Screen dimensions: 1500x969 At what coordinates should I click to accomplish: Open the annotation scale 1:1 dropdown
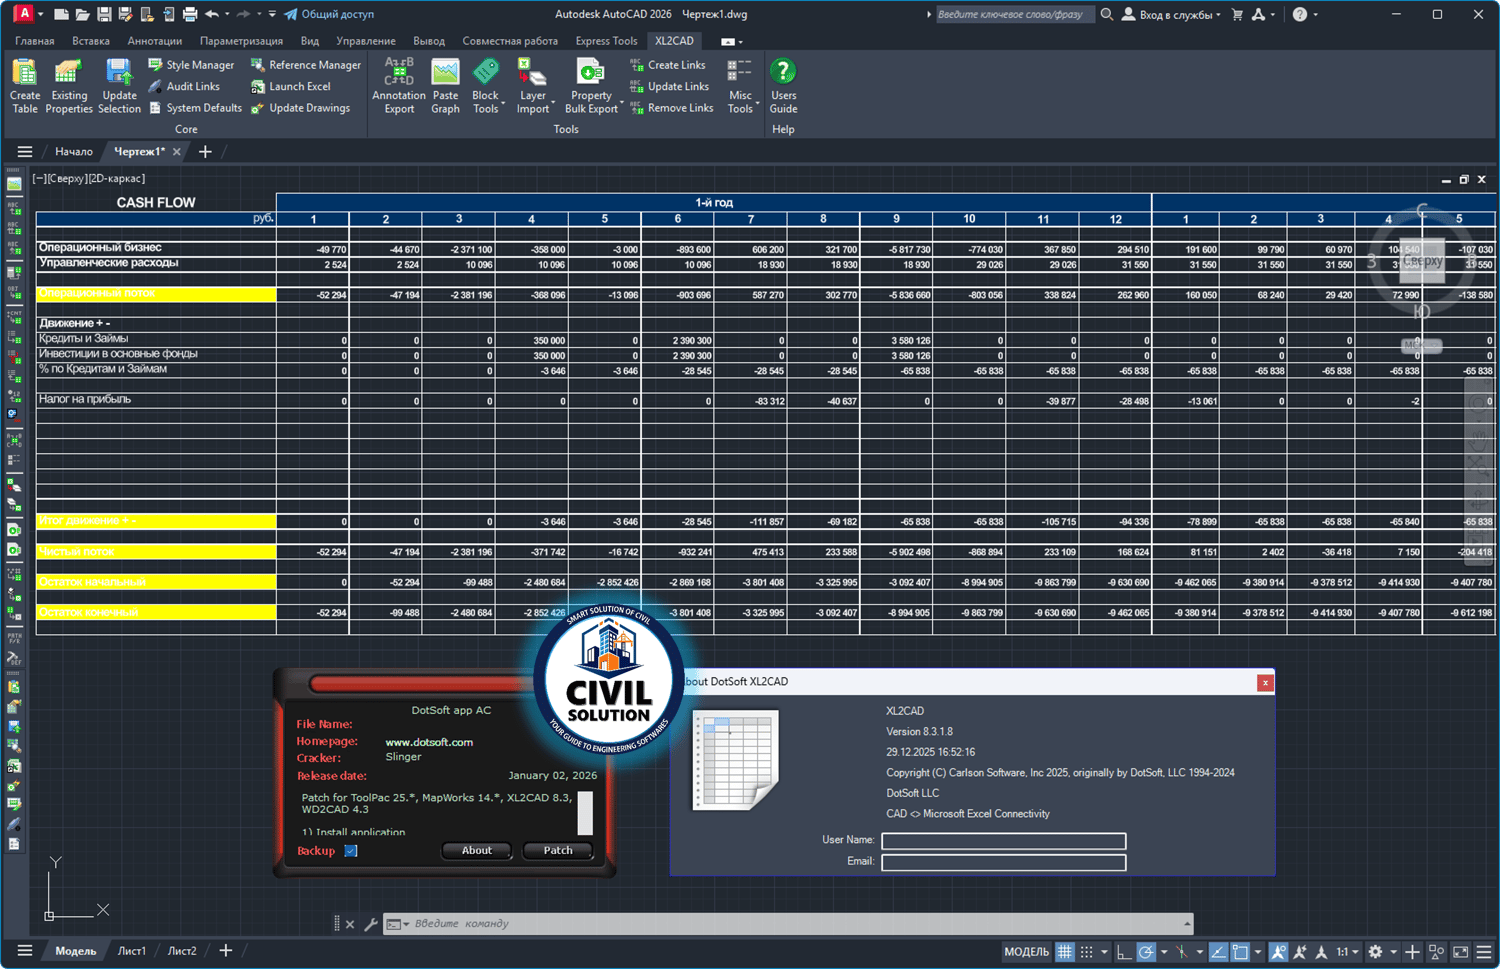click(x=1348, y=952)
